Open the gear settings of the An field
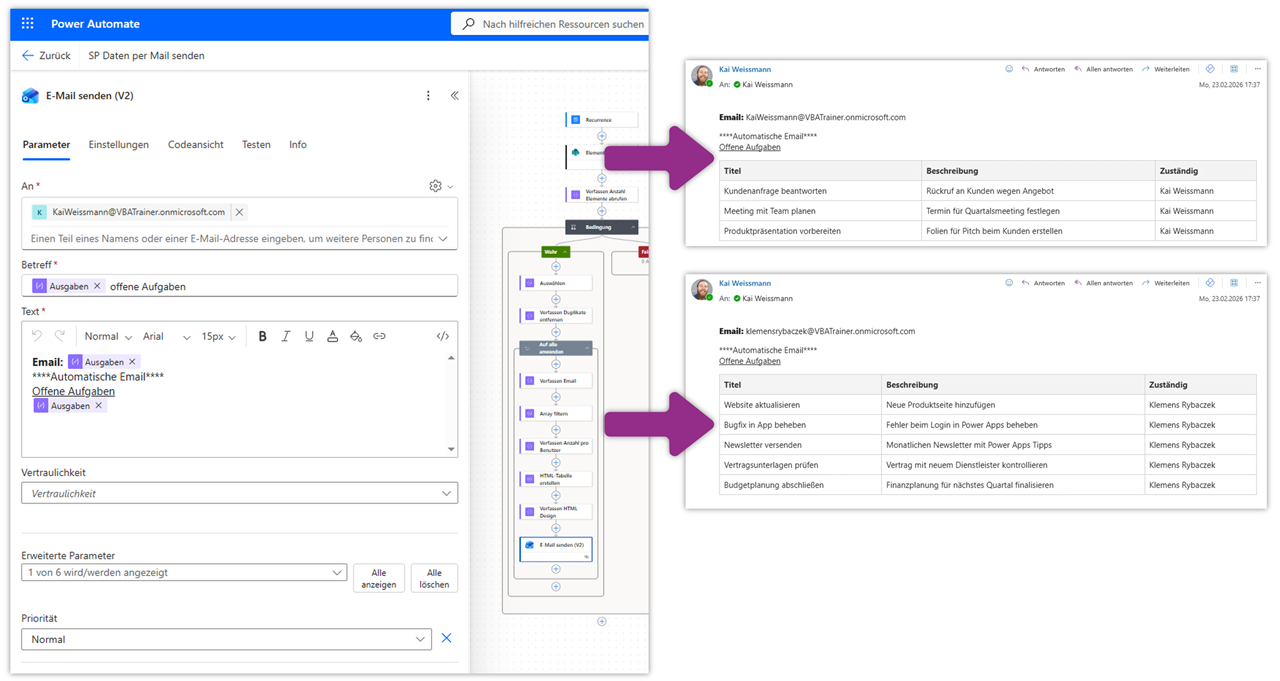This screenshot has height=681, width=1280. (x=435, y=186)
